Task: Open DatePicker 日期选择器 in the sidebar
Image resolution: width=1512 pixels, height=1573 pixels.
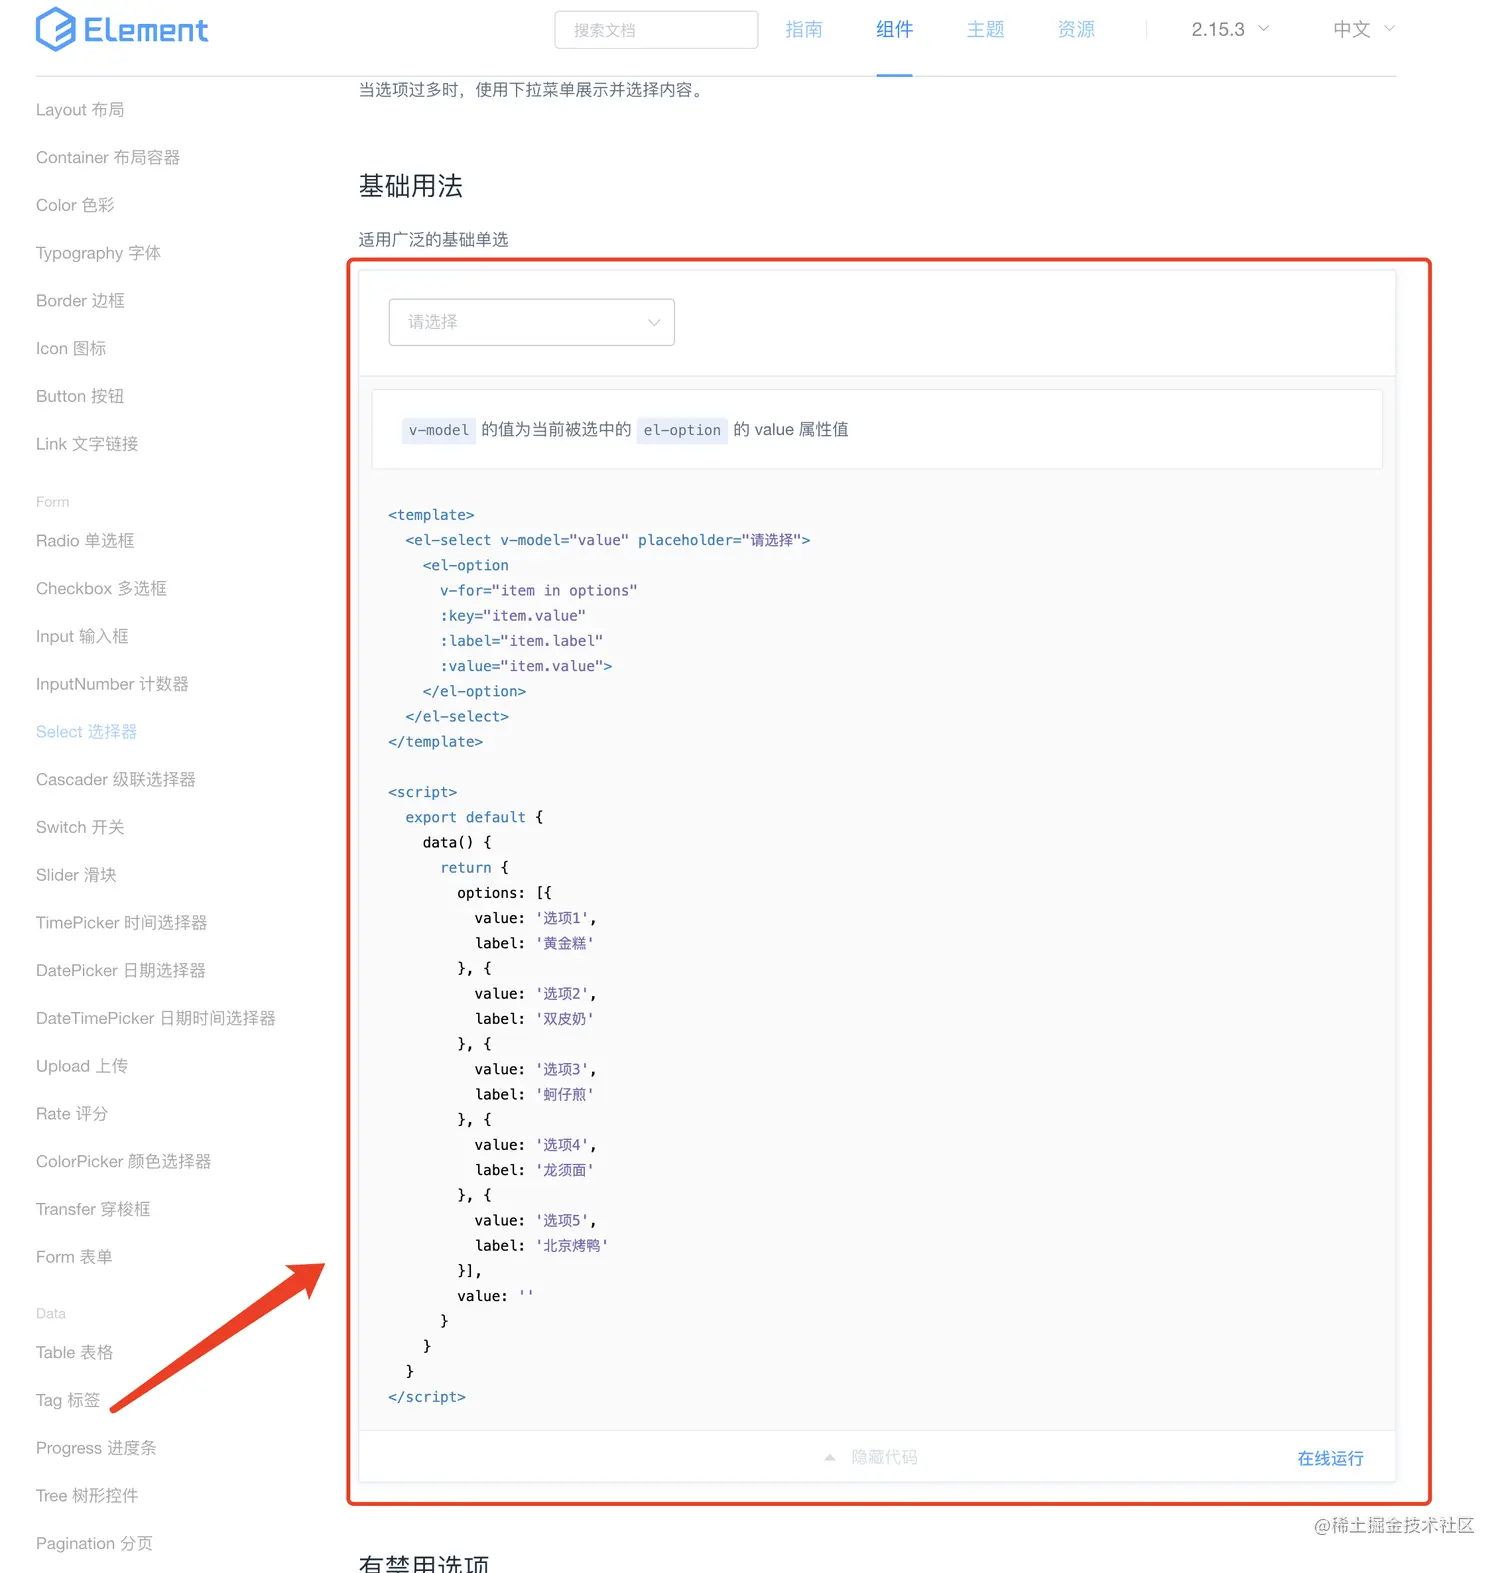Action: pos(121,971)
